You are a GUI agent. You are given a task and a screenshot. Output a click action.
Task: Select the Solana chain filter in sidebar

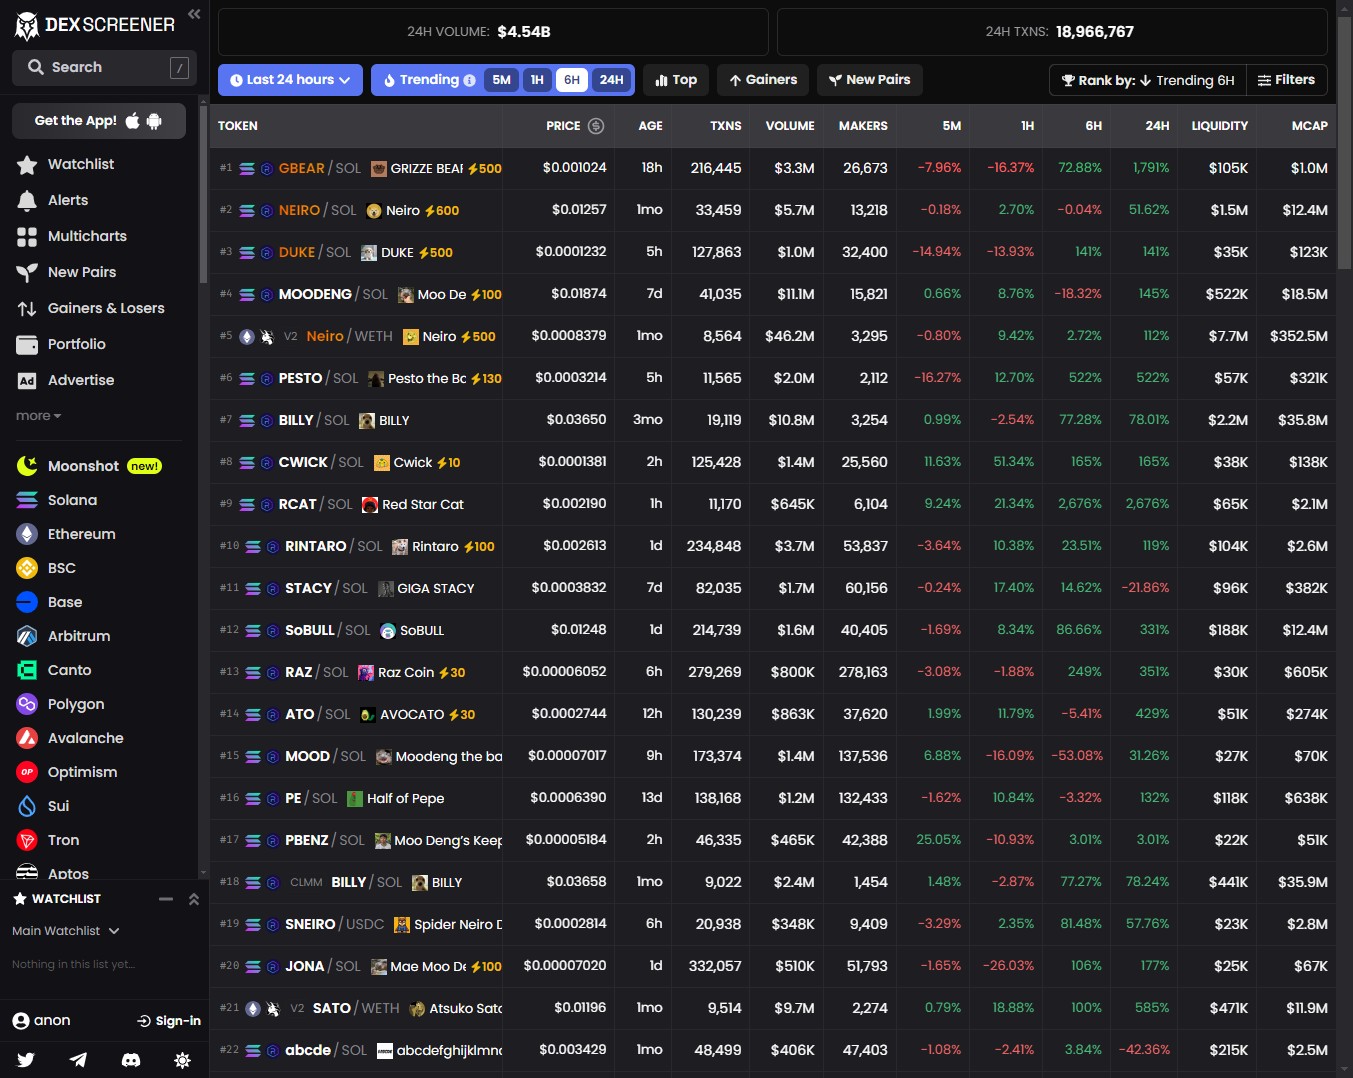pos(72,499)
